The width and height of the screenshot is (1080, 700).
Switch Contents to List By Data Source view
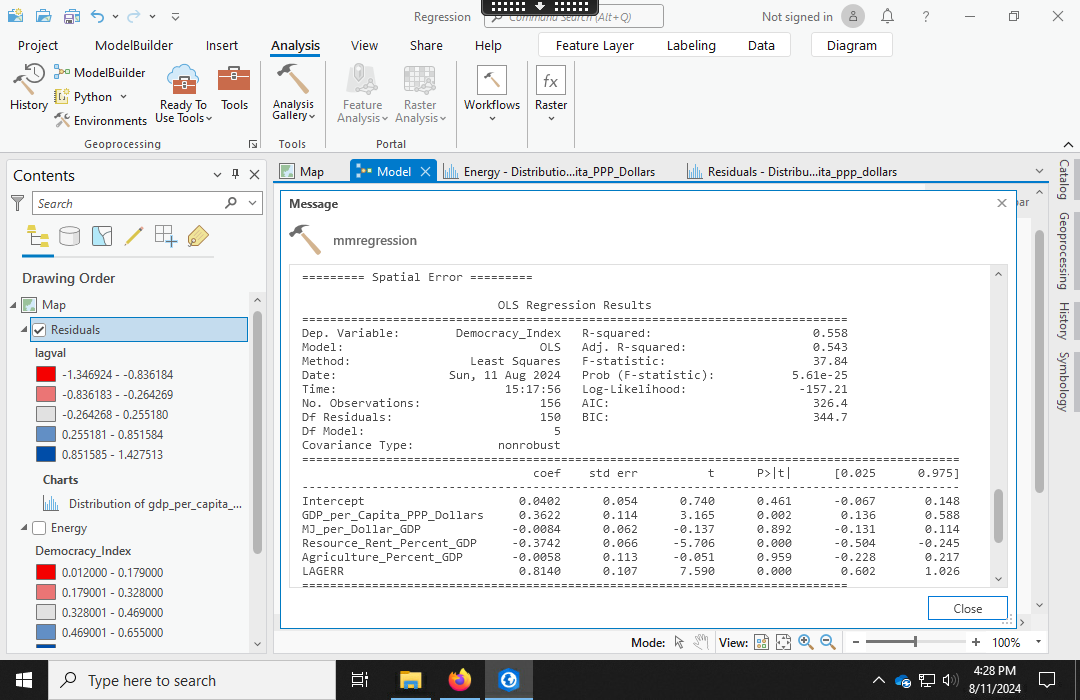68,236
